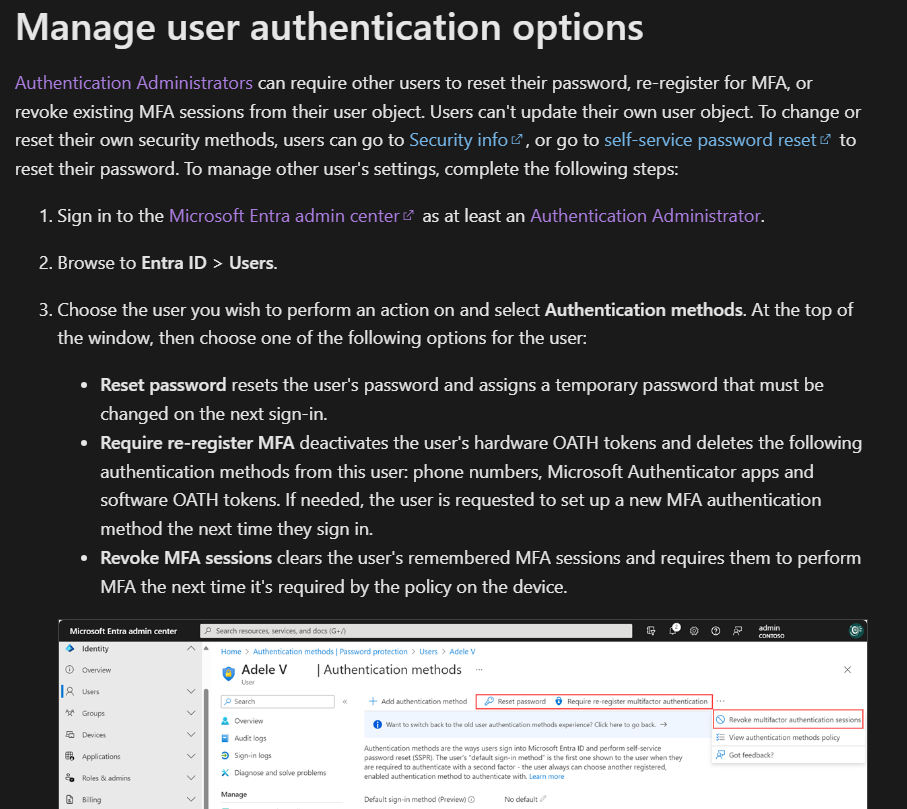The image size is (907, 809).
Task: Click Require re-register multifactor authentication
Action: (x=631, y=701)
